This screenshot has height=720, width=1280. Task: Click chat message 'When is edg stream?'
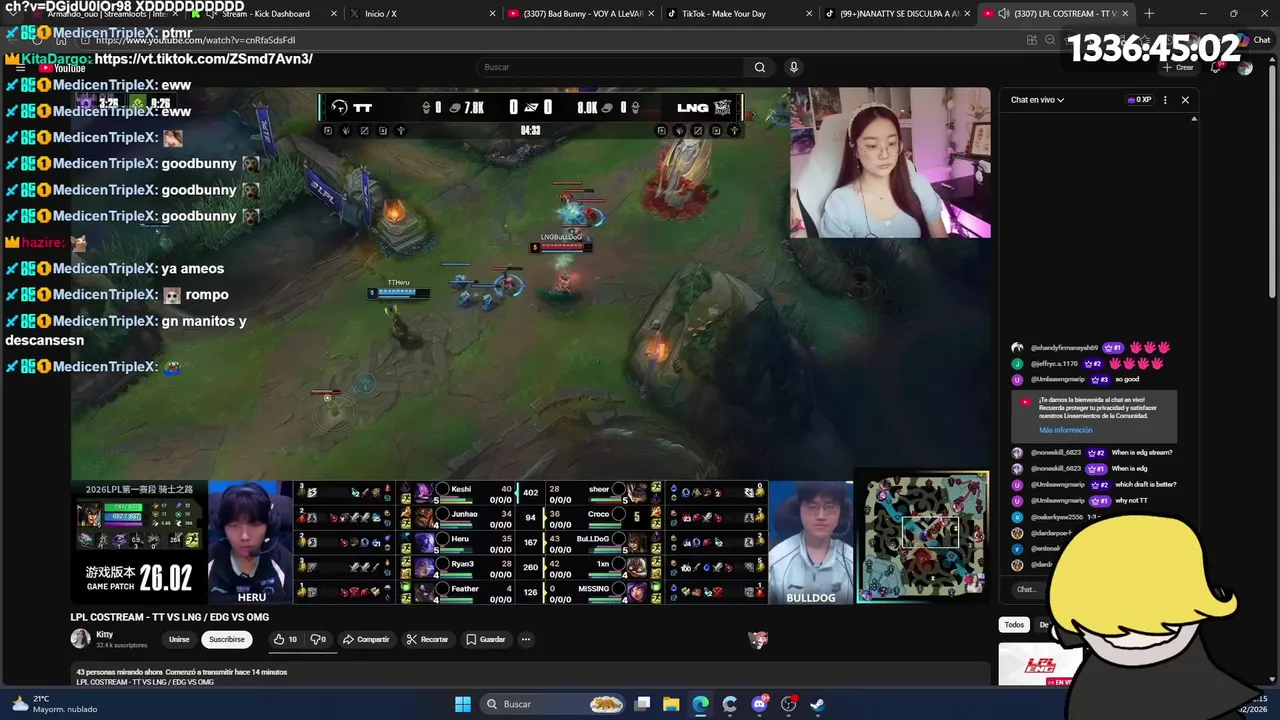click(x=1142, y=453)
